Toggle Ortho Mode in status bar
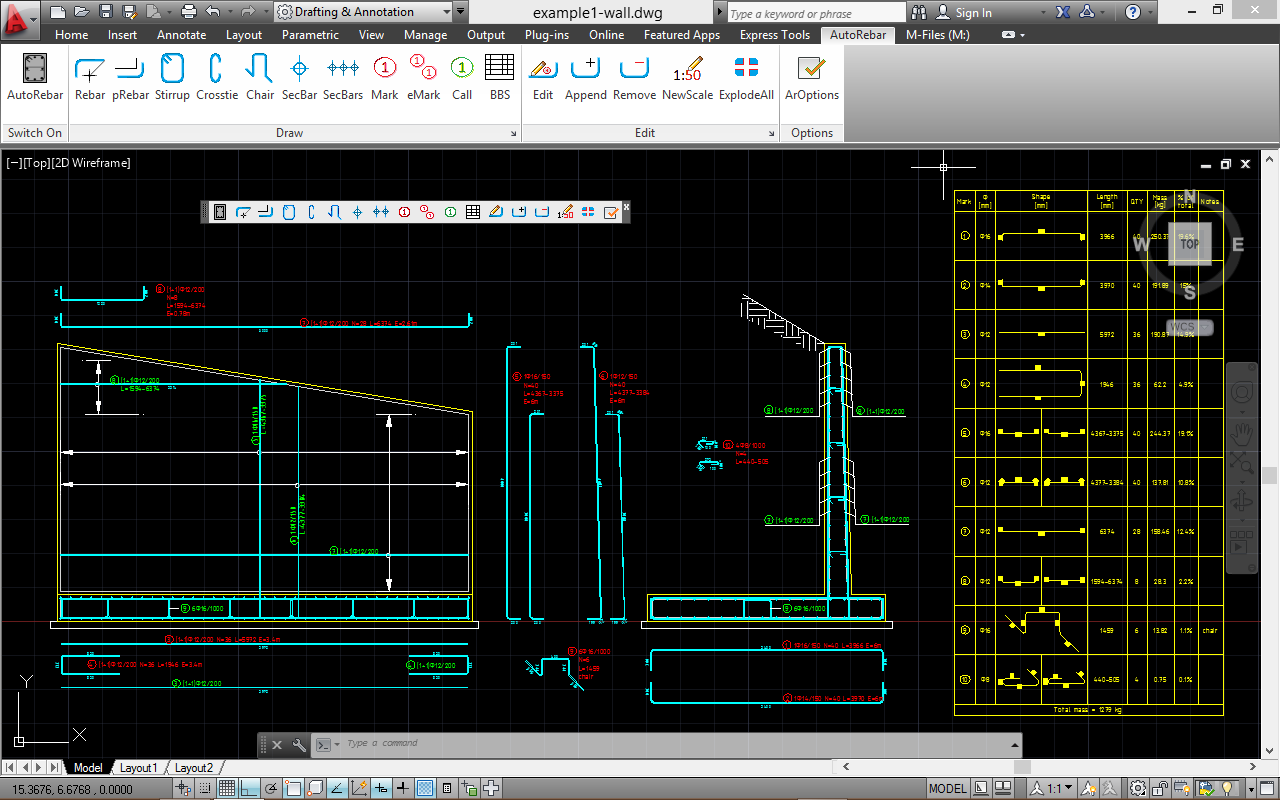 249,789
